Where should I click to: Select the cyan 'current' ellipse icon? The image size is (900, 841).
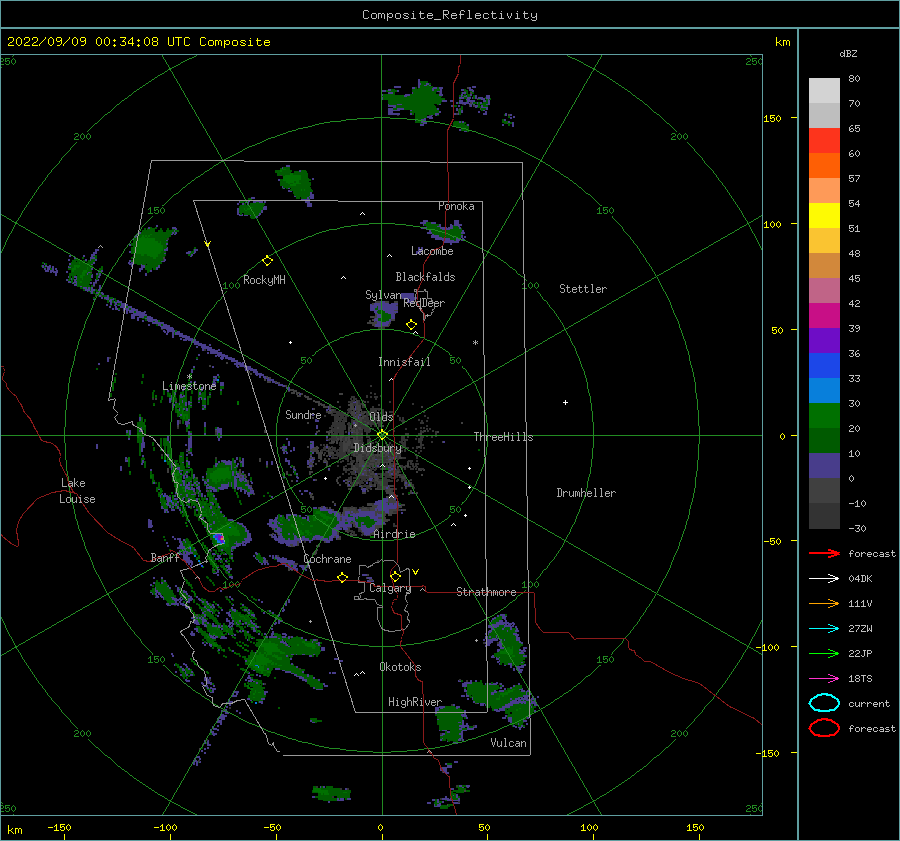click(x=824, y=703)
